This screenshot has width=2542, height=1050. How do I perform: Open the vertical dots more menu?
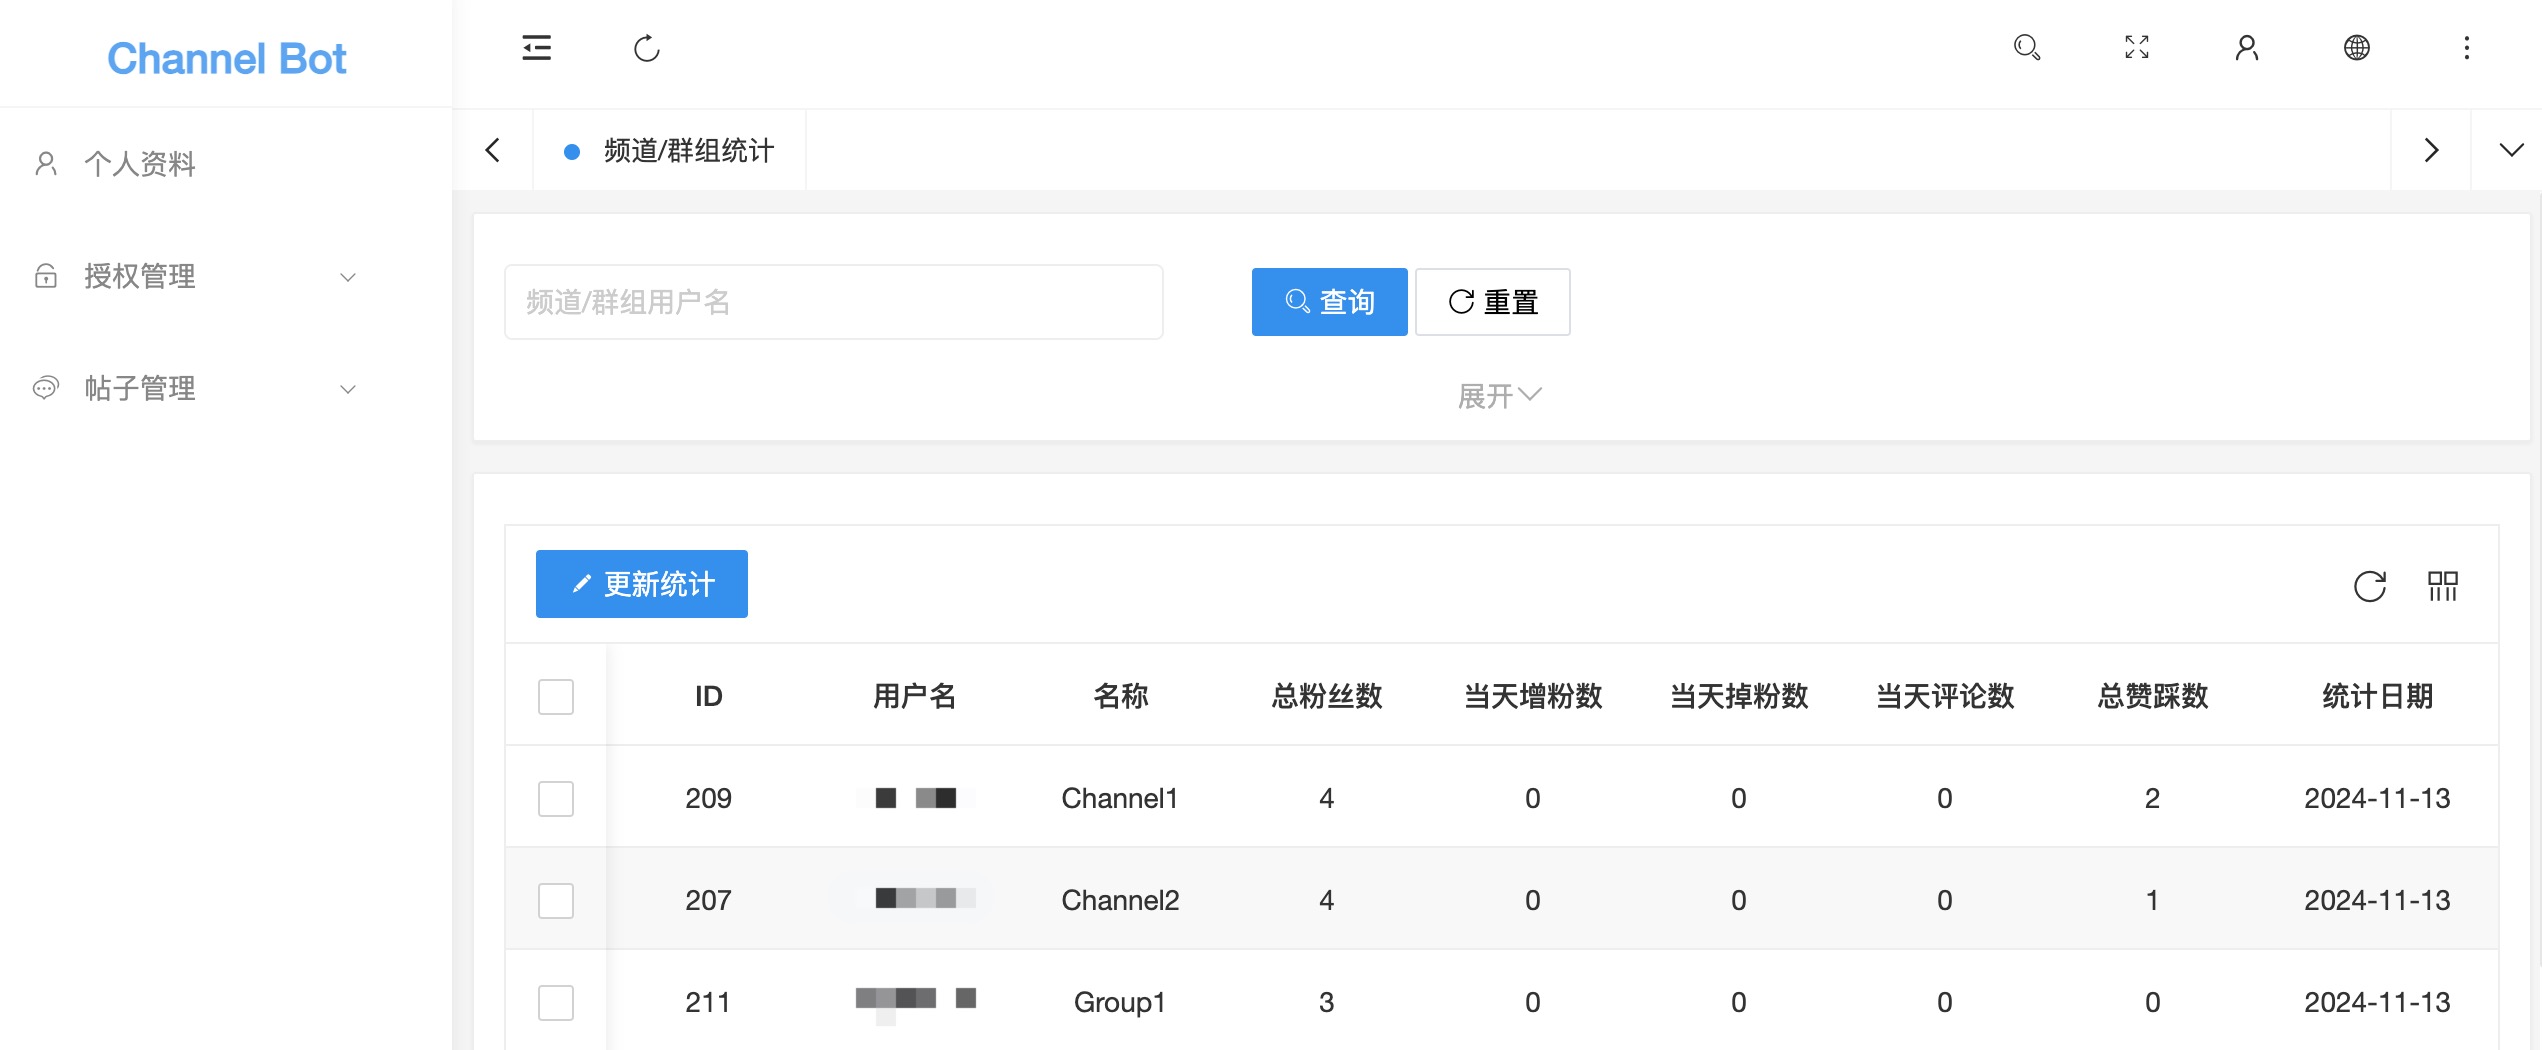pyautogui.click(x=2467, y=48)
